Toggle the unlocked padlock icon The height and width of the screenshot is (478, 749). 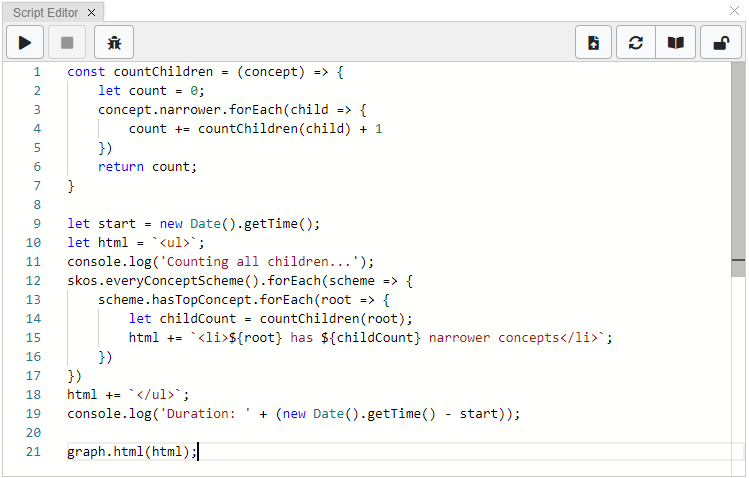[720, 43]
